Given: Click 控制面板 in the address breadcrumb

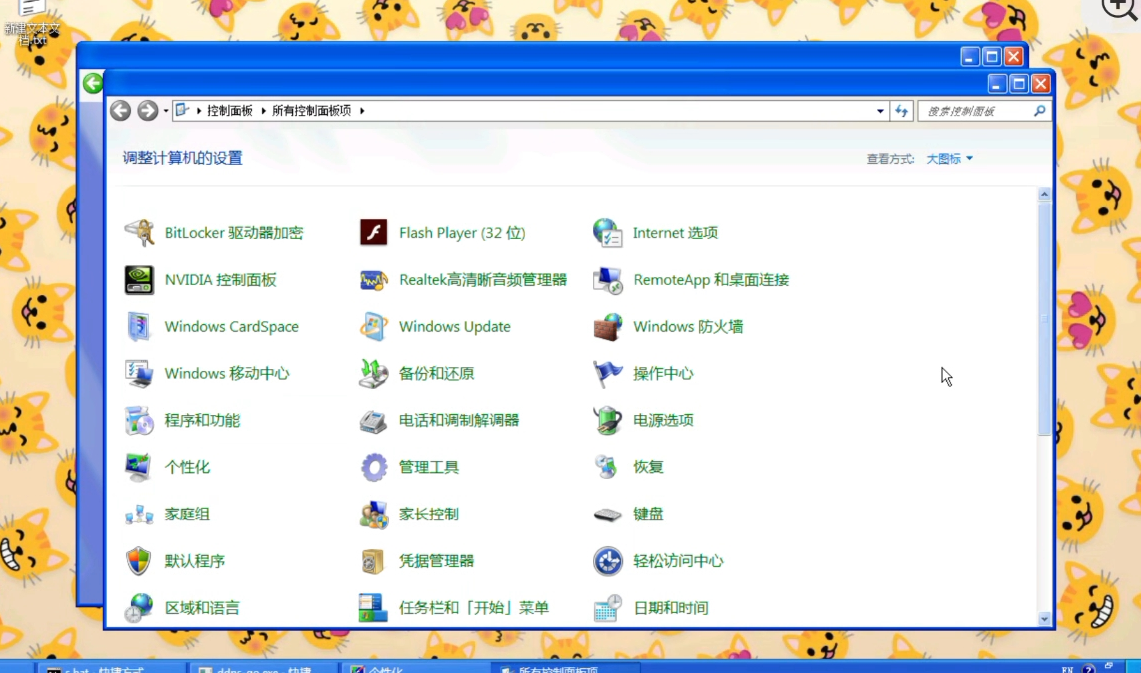Looking at the screenshot, I should [230, 111].
